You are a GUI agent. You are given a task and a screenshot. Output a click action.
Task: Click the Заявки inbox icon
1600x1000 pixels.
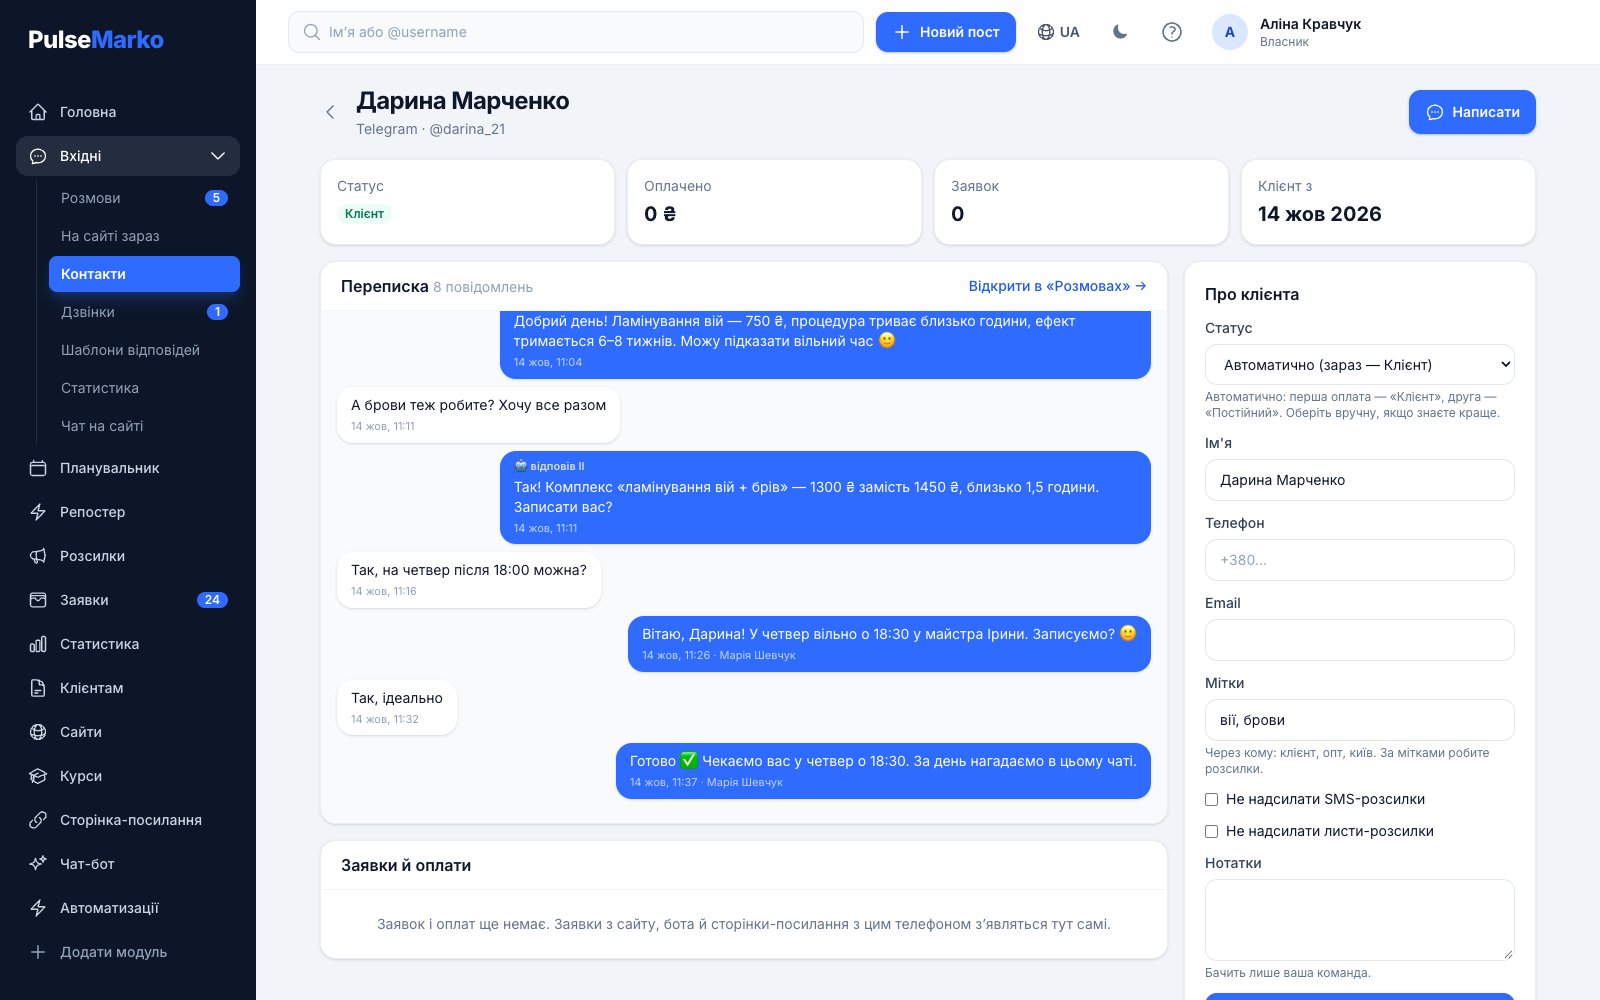coord(38,600)
